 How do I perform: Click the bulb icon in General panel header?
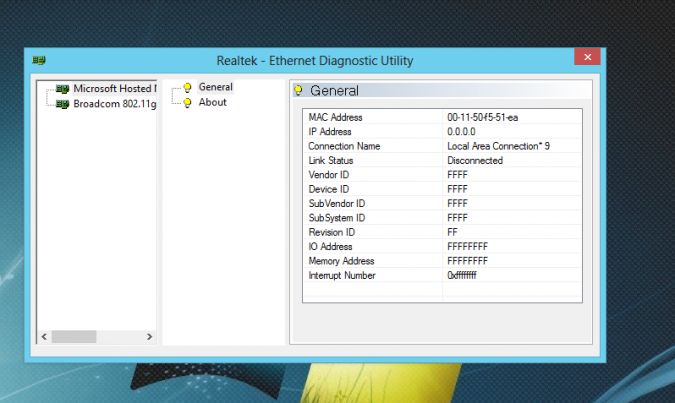(x=298, y=90)
